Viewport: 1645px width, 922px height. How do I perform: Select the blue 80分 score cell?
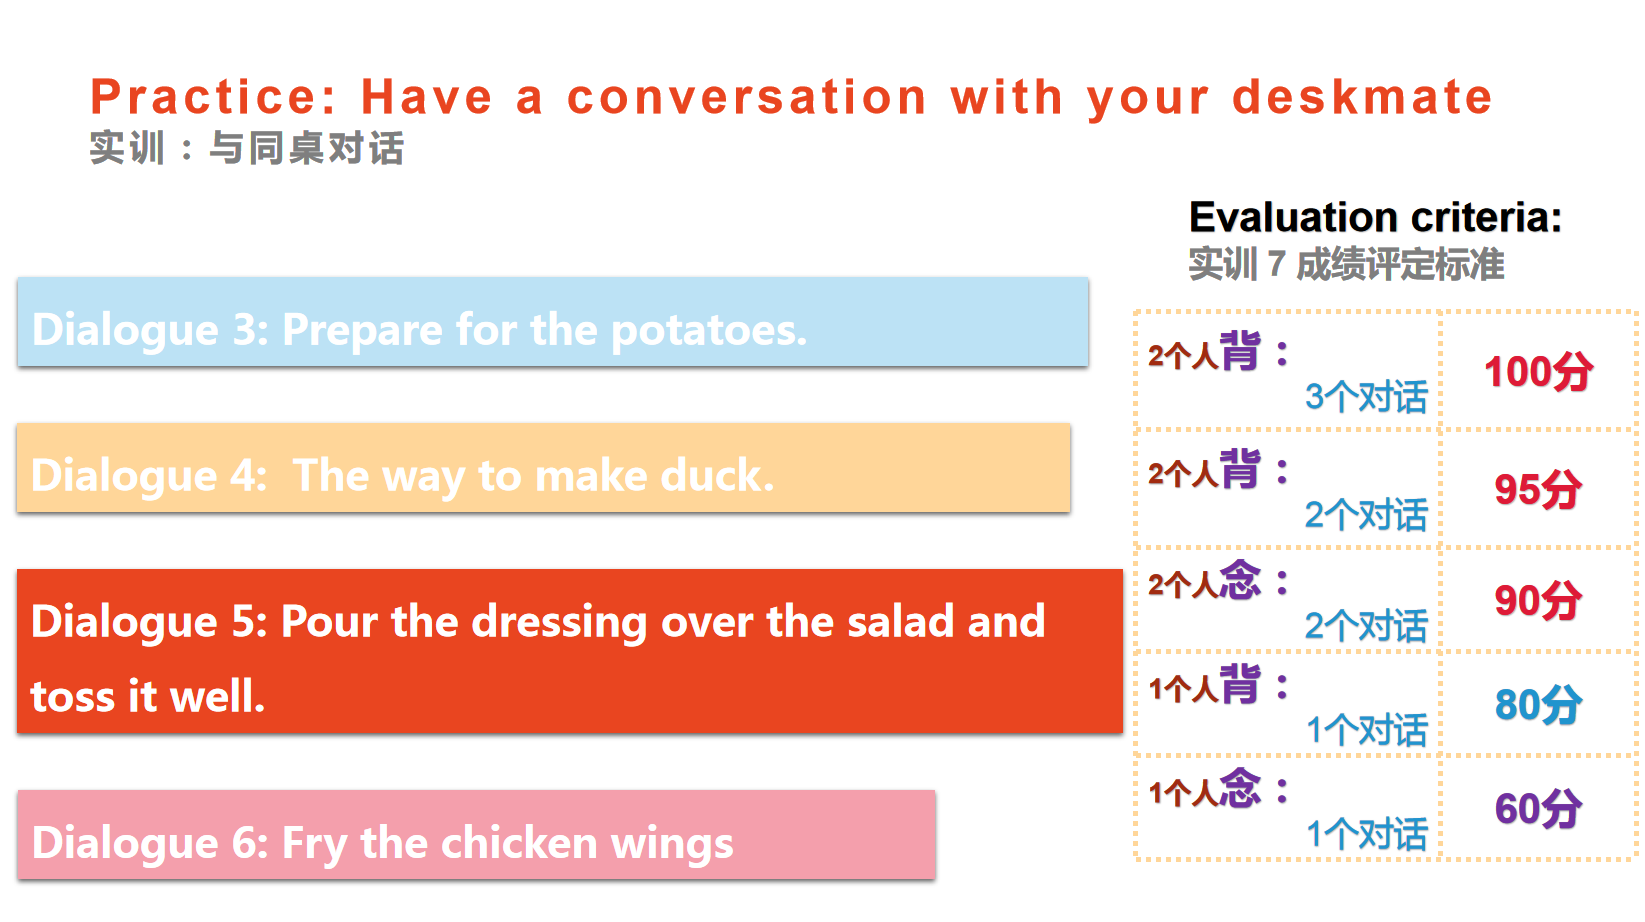tap(1538, 705)
